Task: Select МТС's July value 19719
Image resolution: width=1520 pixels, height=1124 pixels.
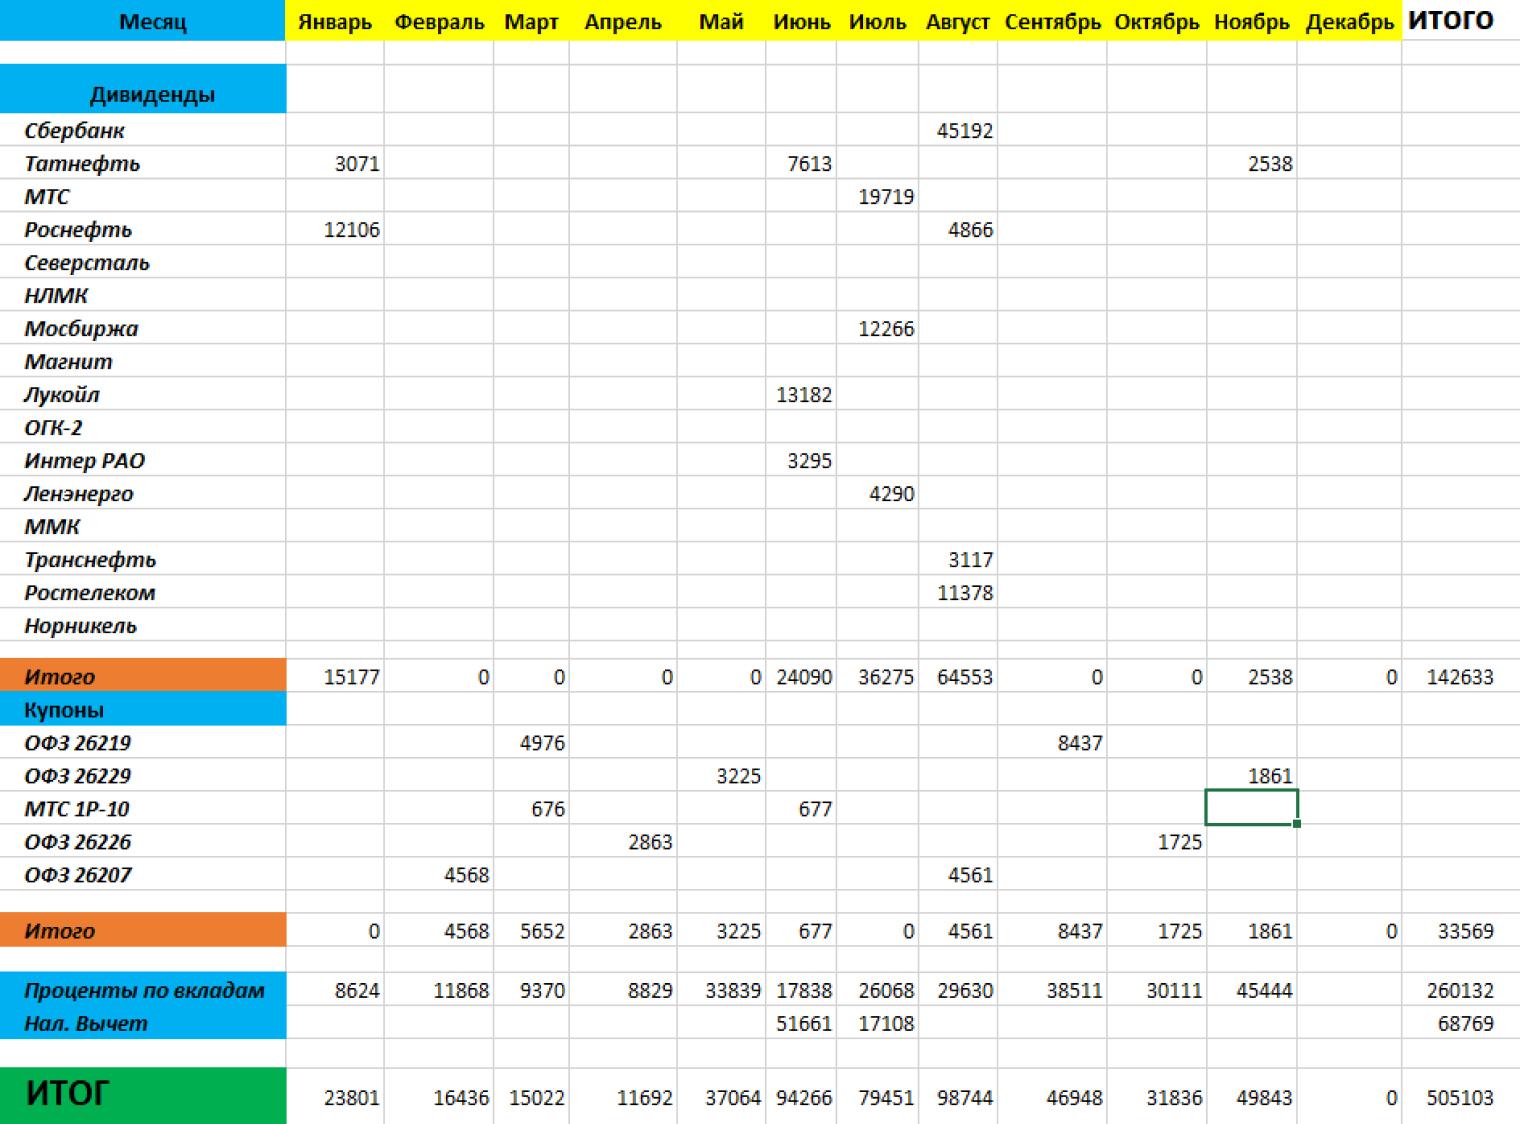Action: [886, 196]
